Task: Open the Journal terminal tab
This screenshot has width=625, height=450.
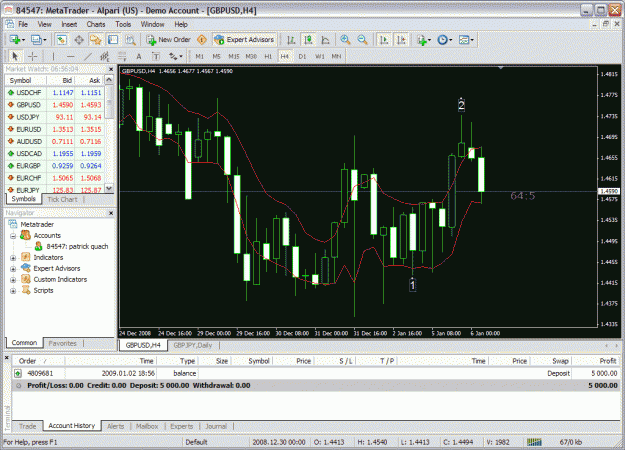Action: tap(216, 426)
